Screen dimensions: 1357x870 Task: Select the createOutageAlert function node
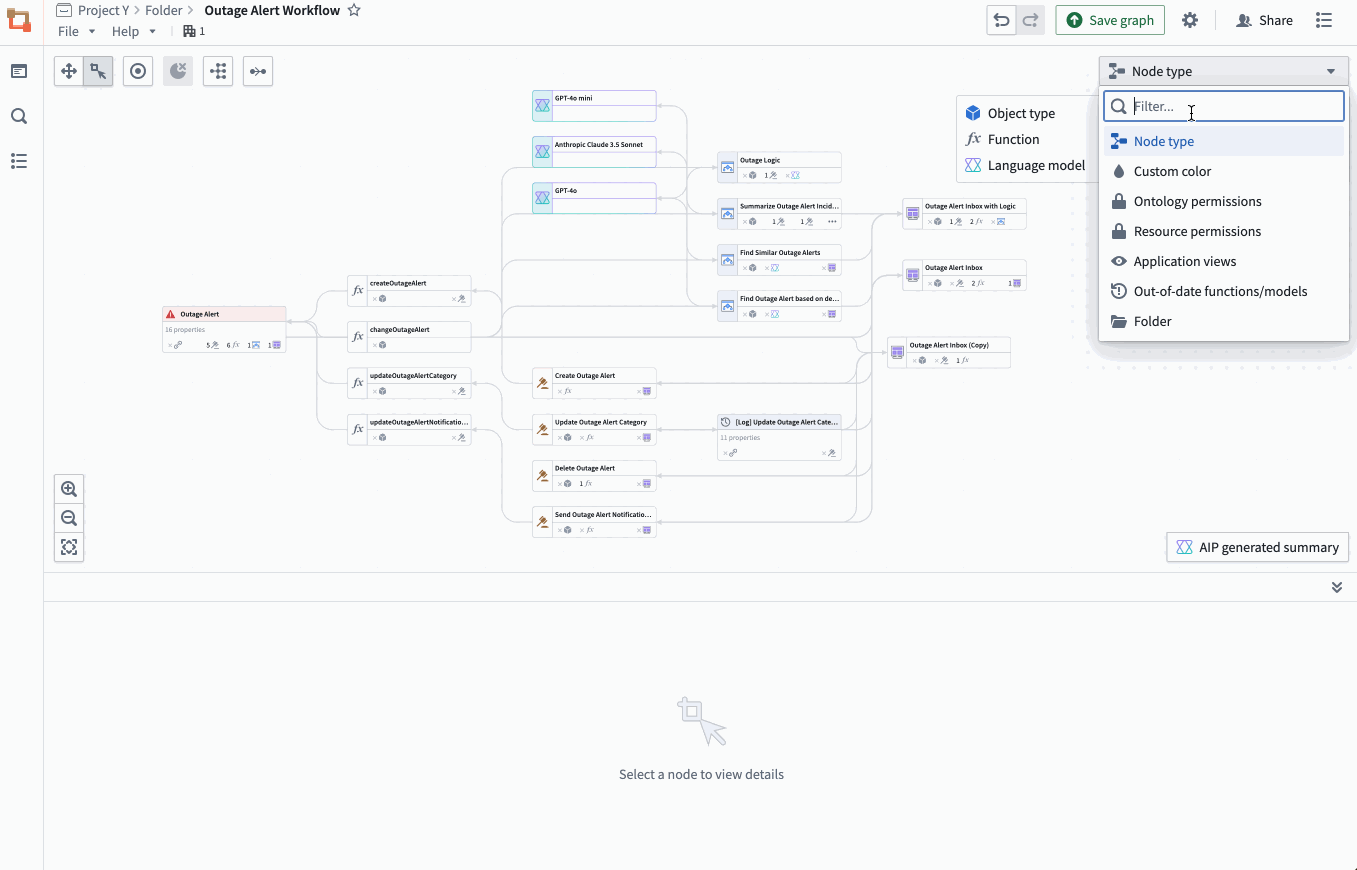[x=409, y=291]
